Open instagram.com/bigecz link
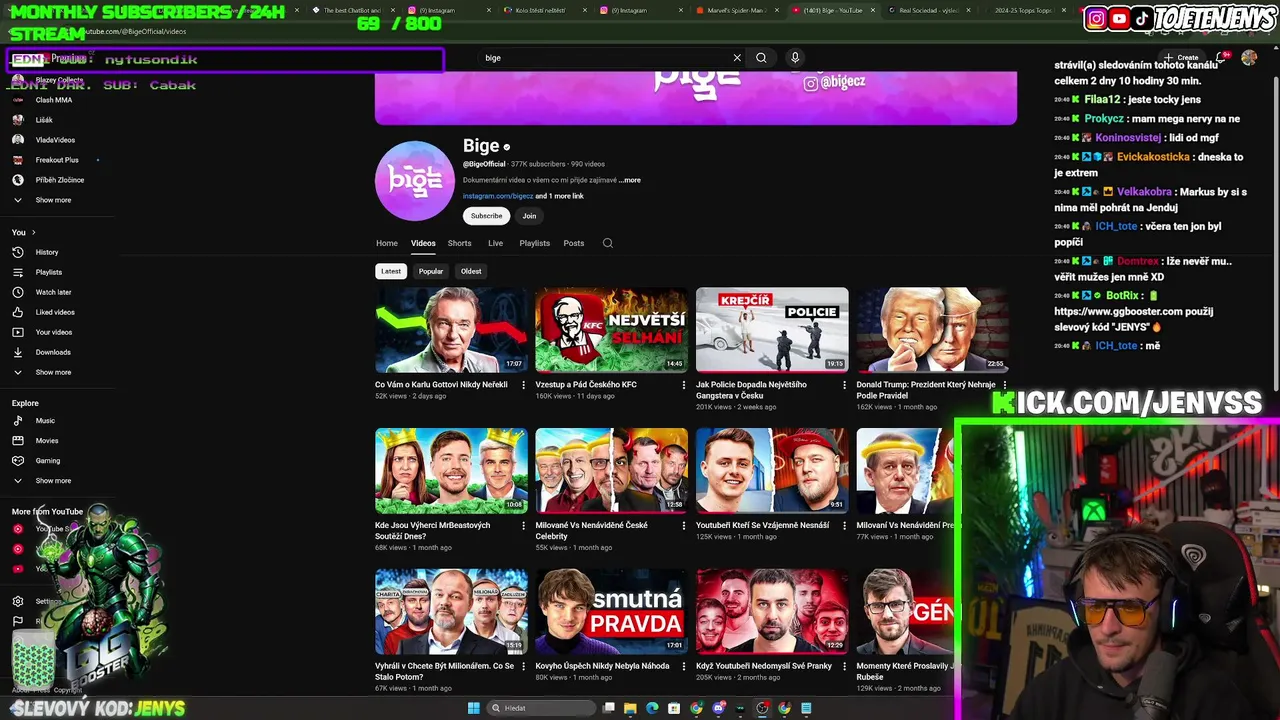Image resolution: width=1280 pixels, height=720 pixels. coord(498,196)
